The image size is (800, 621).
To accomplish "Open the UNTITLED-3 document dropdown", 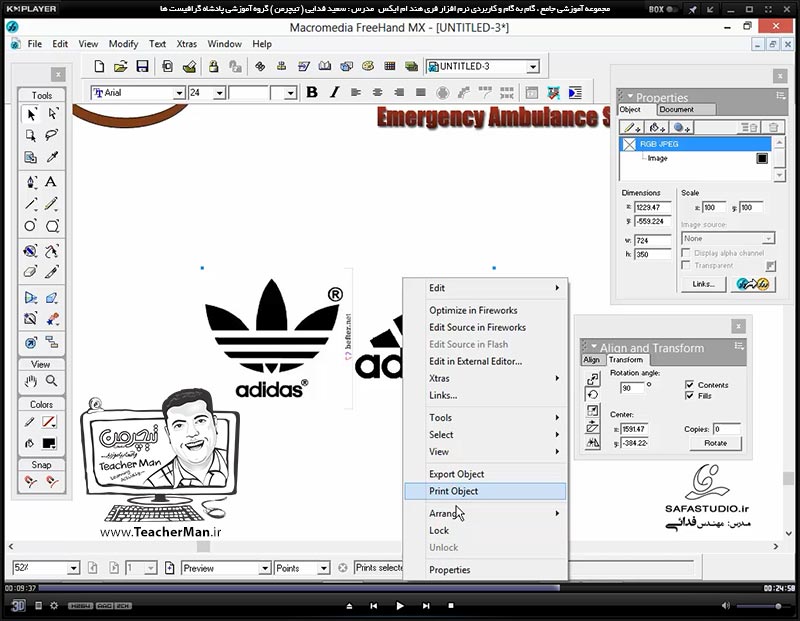I will pyautogui.click(x=533, y=67).
